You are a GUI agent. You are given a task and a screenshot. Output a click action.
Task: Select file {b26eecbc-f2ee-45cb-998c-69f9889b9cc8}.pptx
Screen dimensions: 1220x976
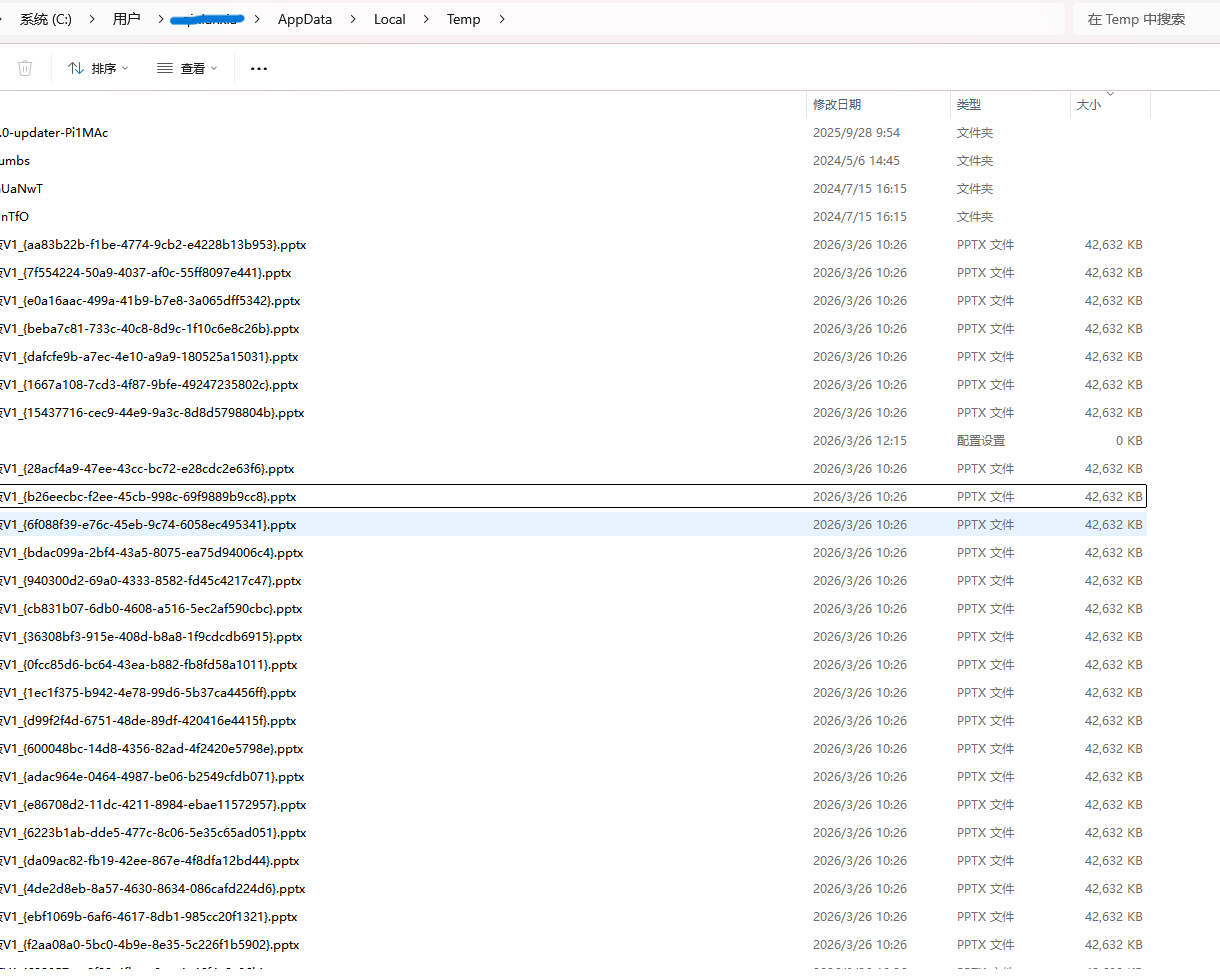(x=573, y=496)
